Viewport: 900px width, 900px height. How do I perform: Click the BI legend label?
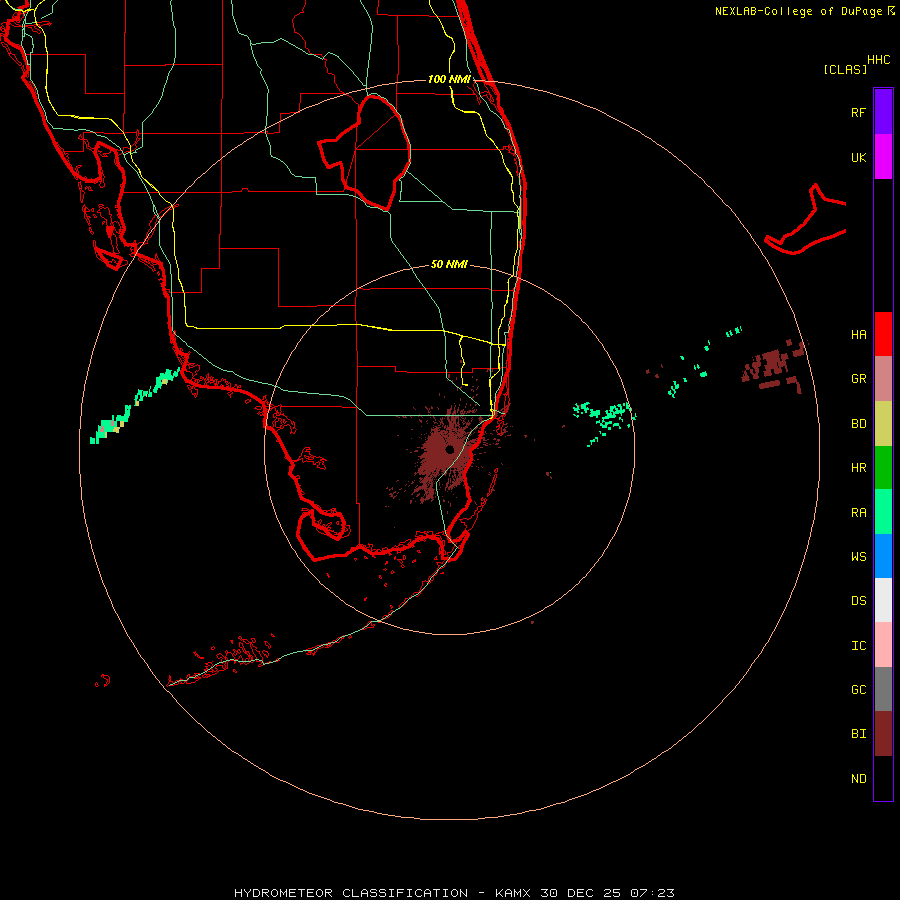point(858,734)
